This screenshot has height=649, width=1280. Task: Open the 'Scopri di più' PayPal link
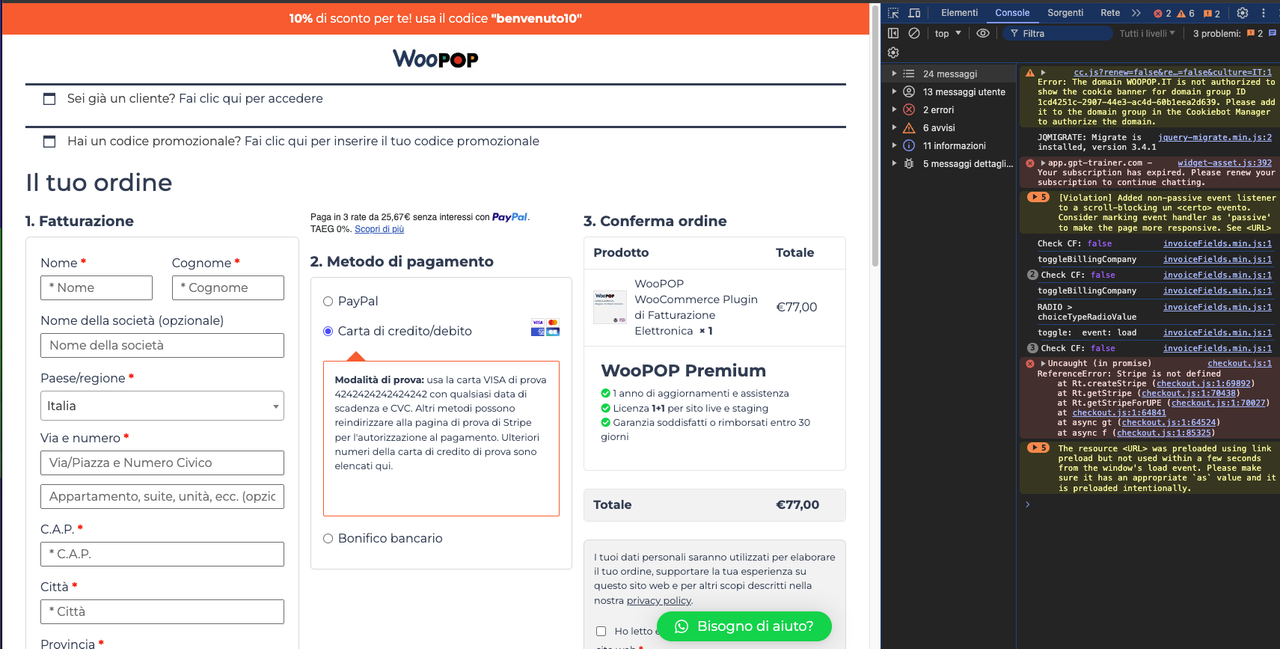379,229
